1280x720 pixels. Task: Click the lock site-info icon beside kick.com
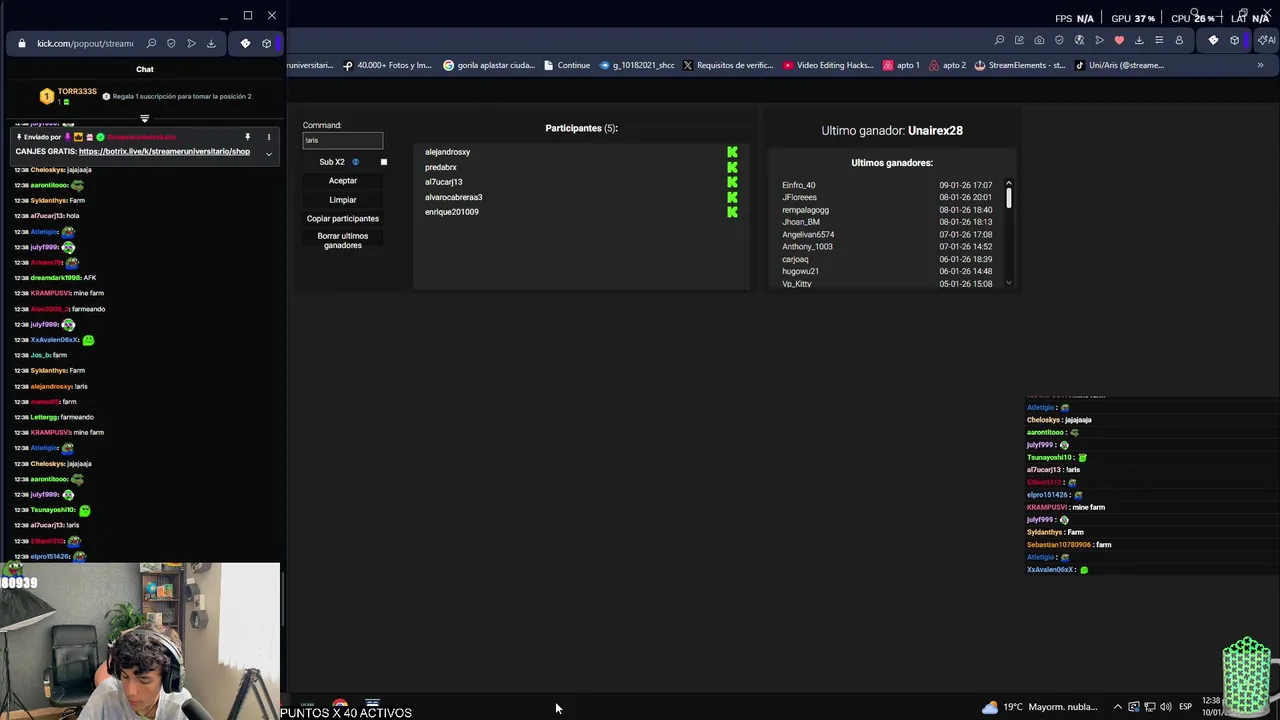click(21, 43)
